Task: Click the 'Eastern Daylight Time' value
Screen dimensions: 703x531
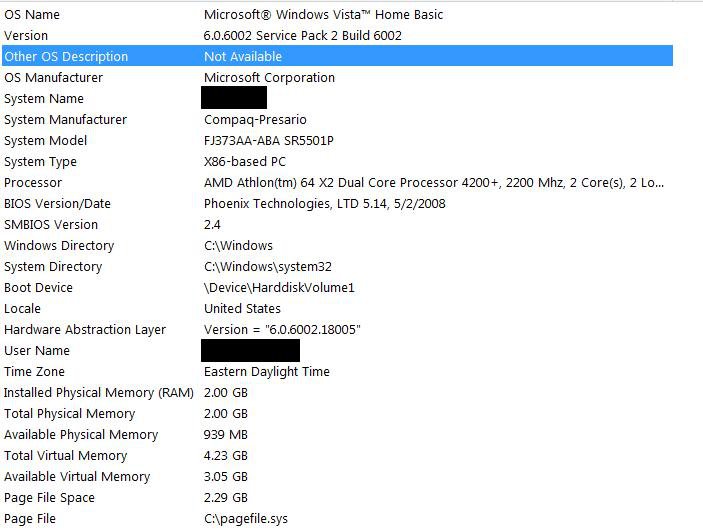Action: point(267,372)
